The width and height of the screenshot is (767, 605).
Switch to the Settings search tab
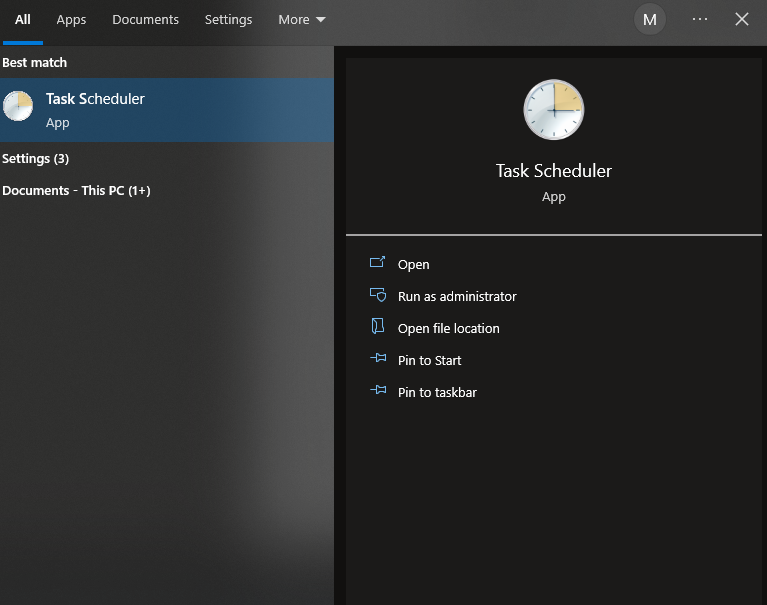click(x=228, y=20)
